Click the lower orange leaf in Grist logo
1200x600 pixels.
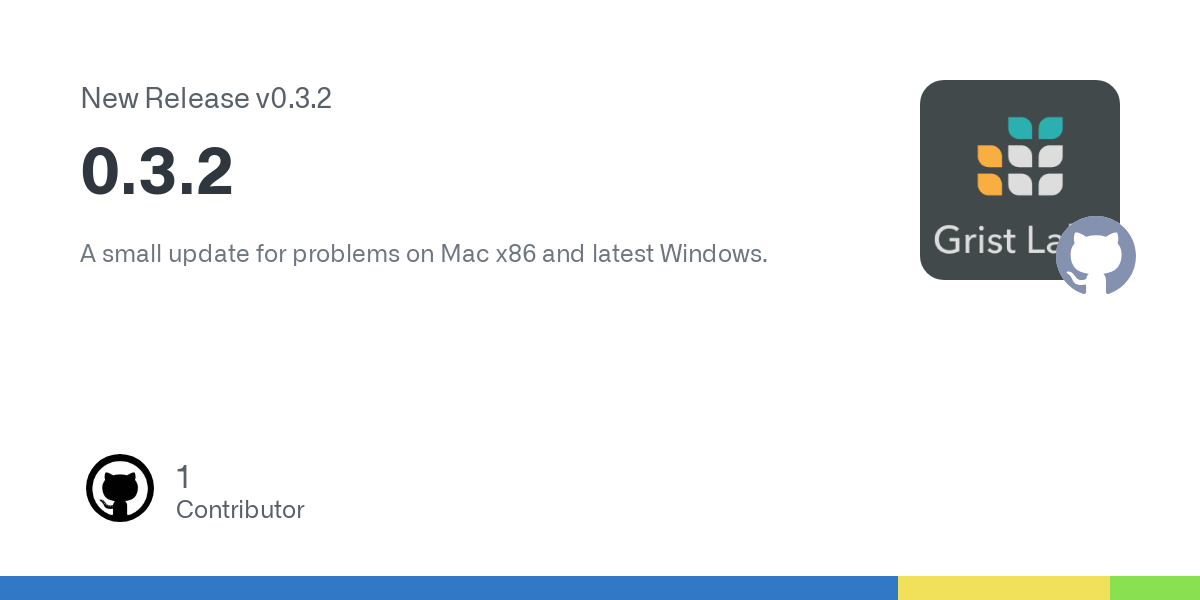coord(989,184)
